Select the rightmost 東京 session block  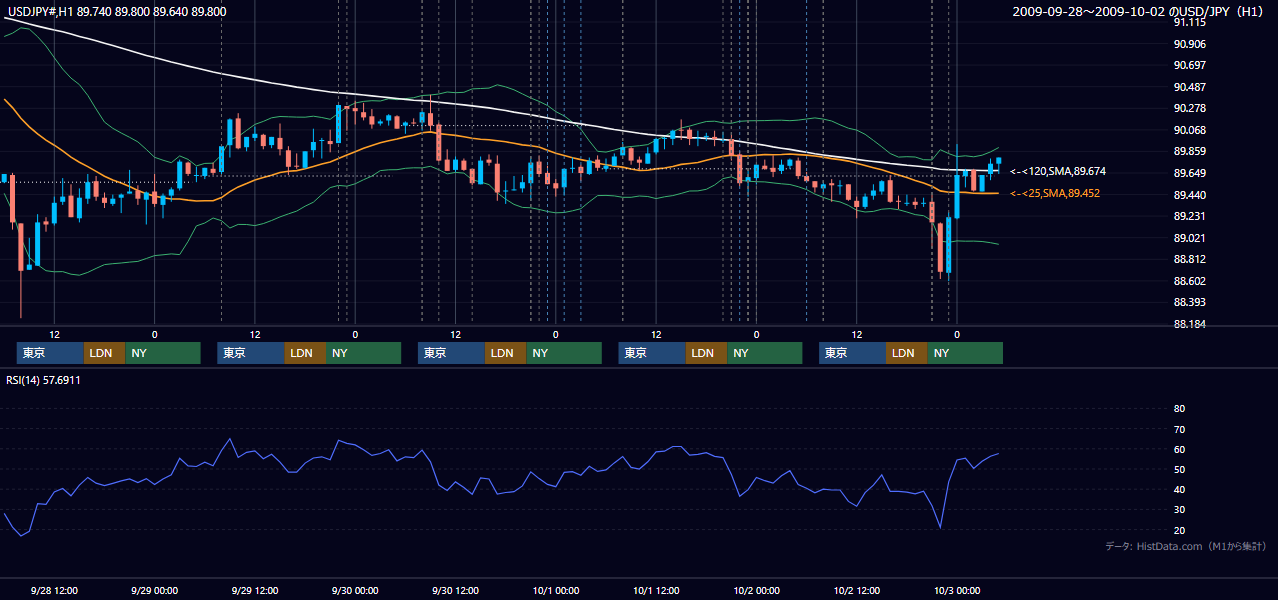point(852,353)
